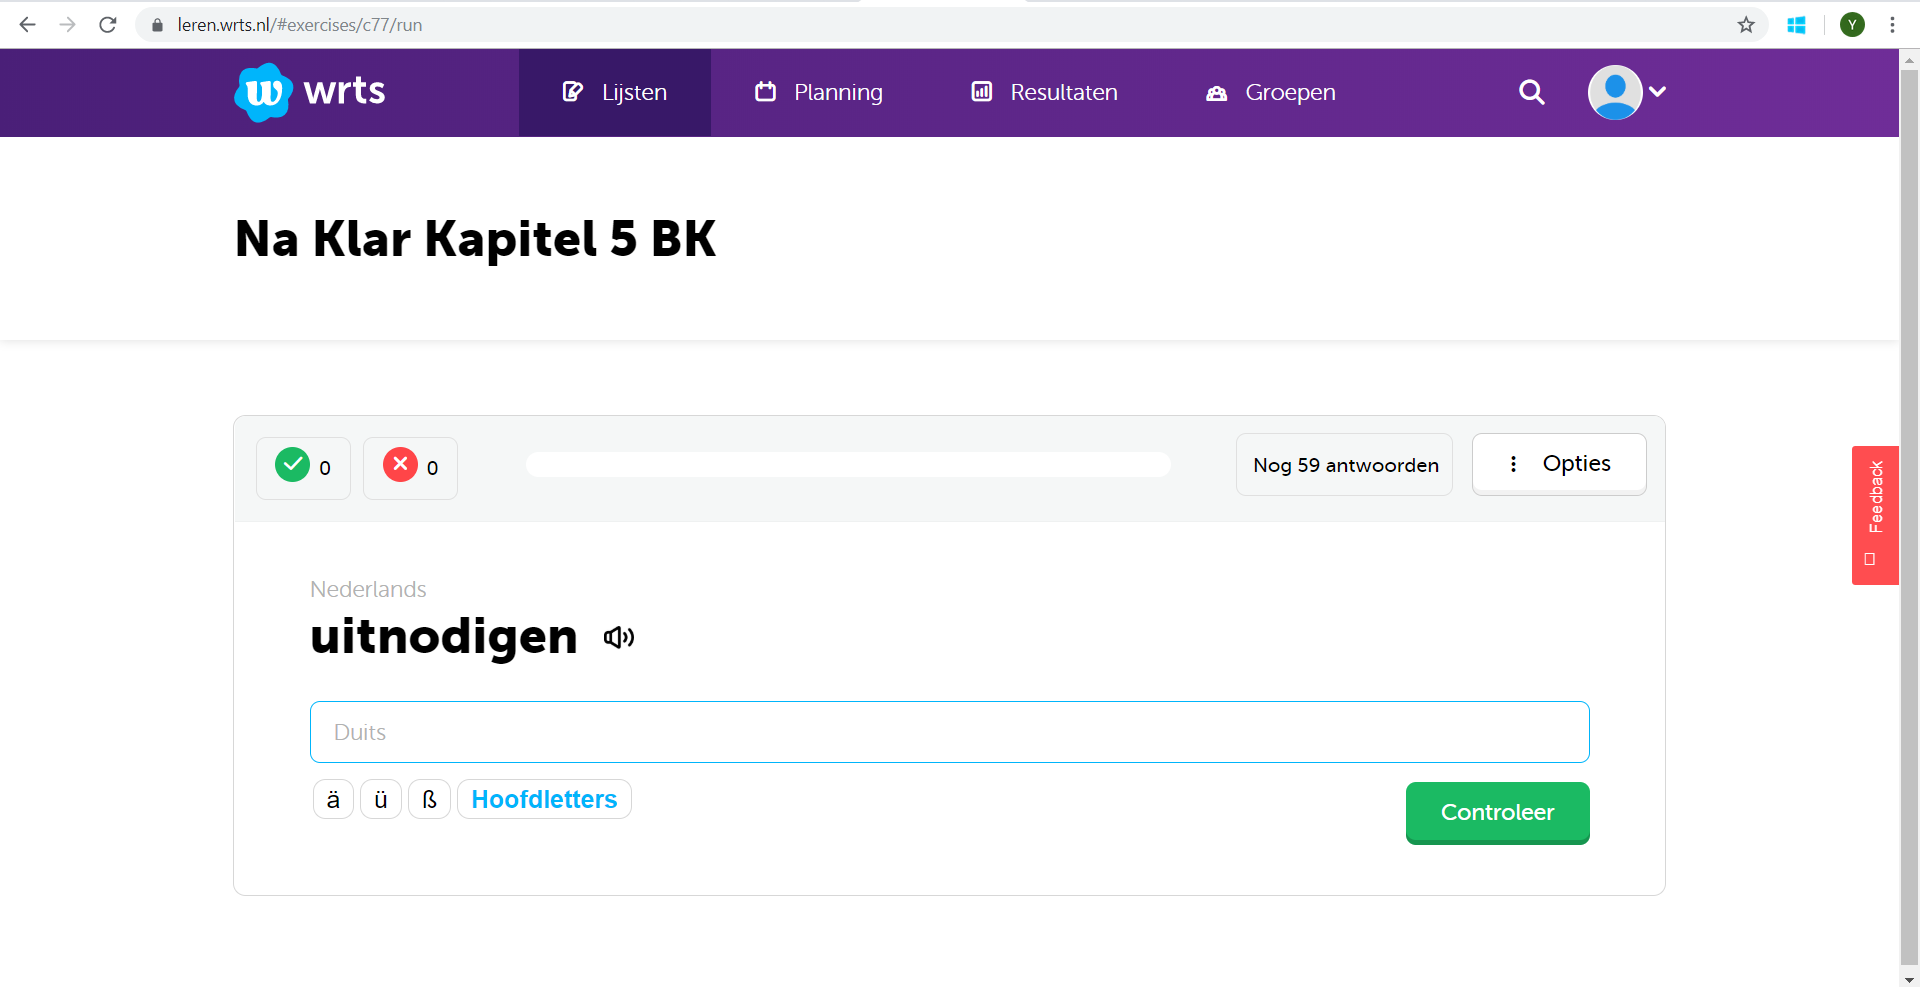Play audio for uitnodigen with speaker icon
Screen dimensions: 1920x987
619,637
